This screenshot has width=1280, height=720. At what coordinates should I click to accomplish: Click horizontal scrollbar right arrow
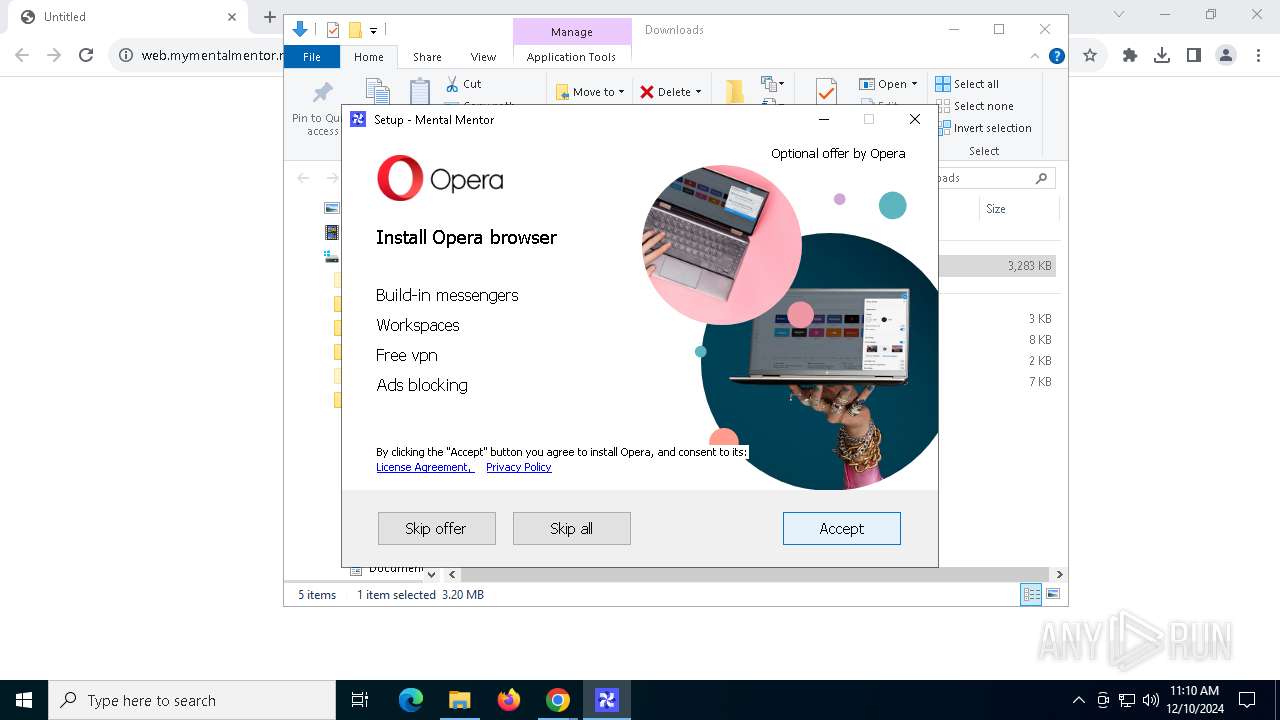point(1059,574)
